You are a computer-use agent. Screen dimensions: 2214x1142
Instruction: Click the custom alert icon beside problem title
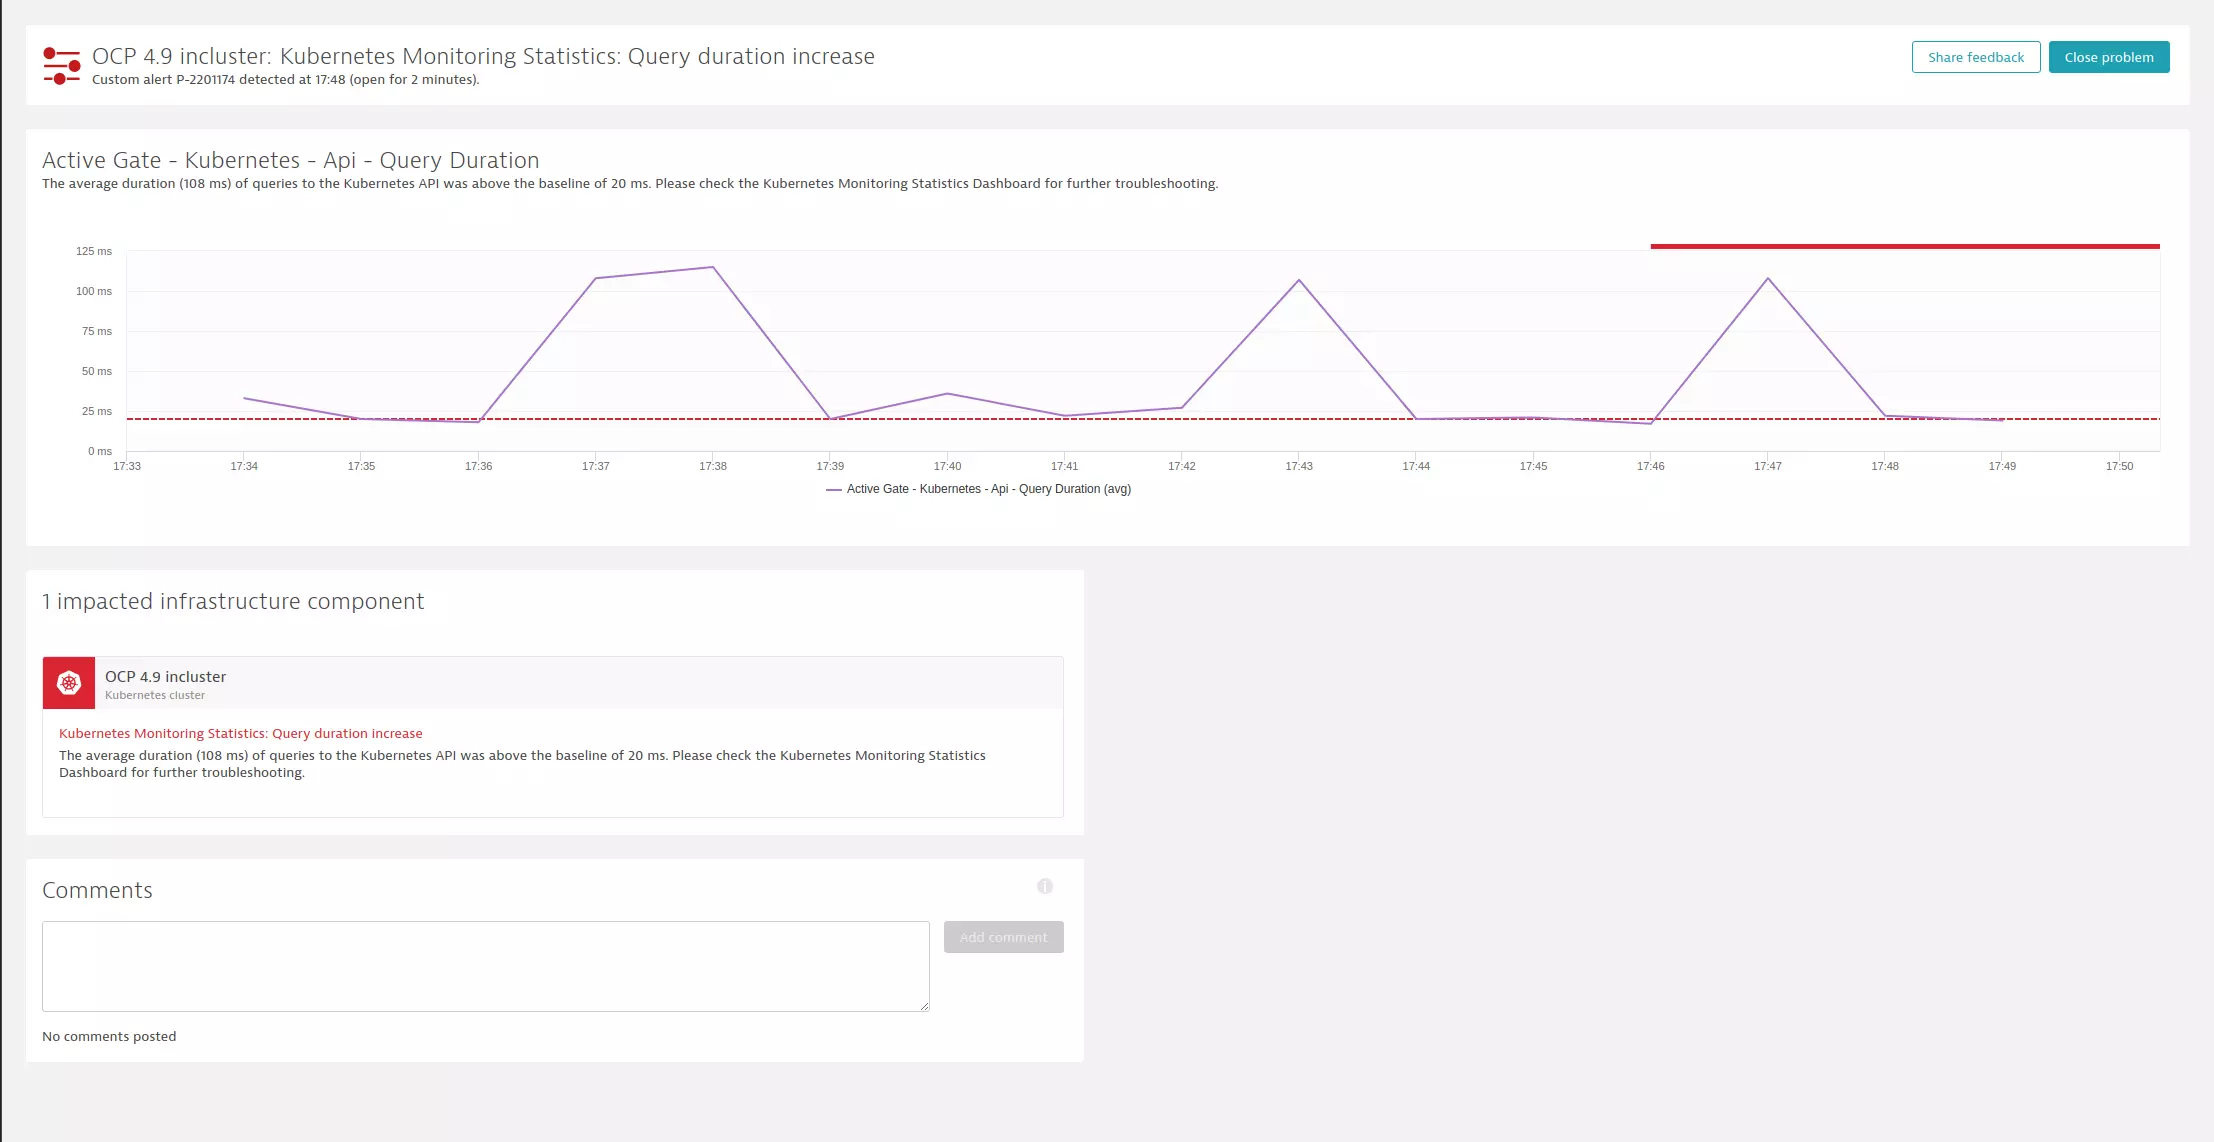click(x=61, y=64)
